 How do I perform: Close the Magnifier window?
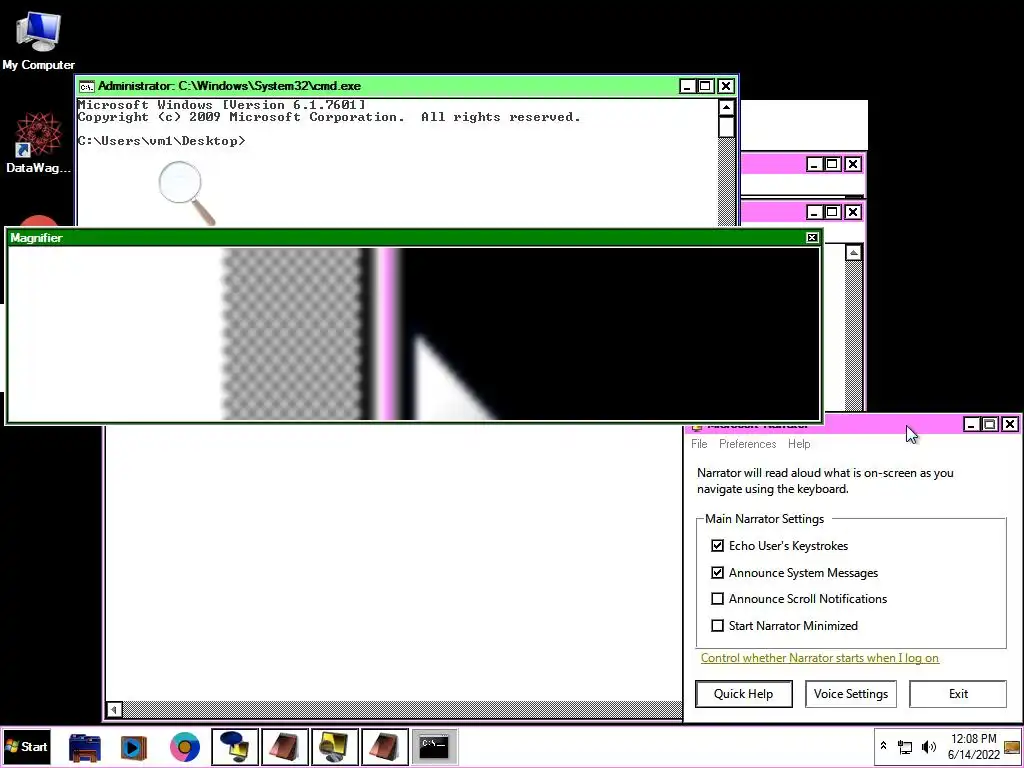(812, 238)
